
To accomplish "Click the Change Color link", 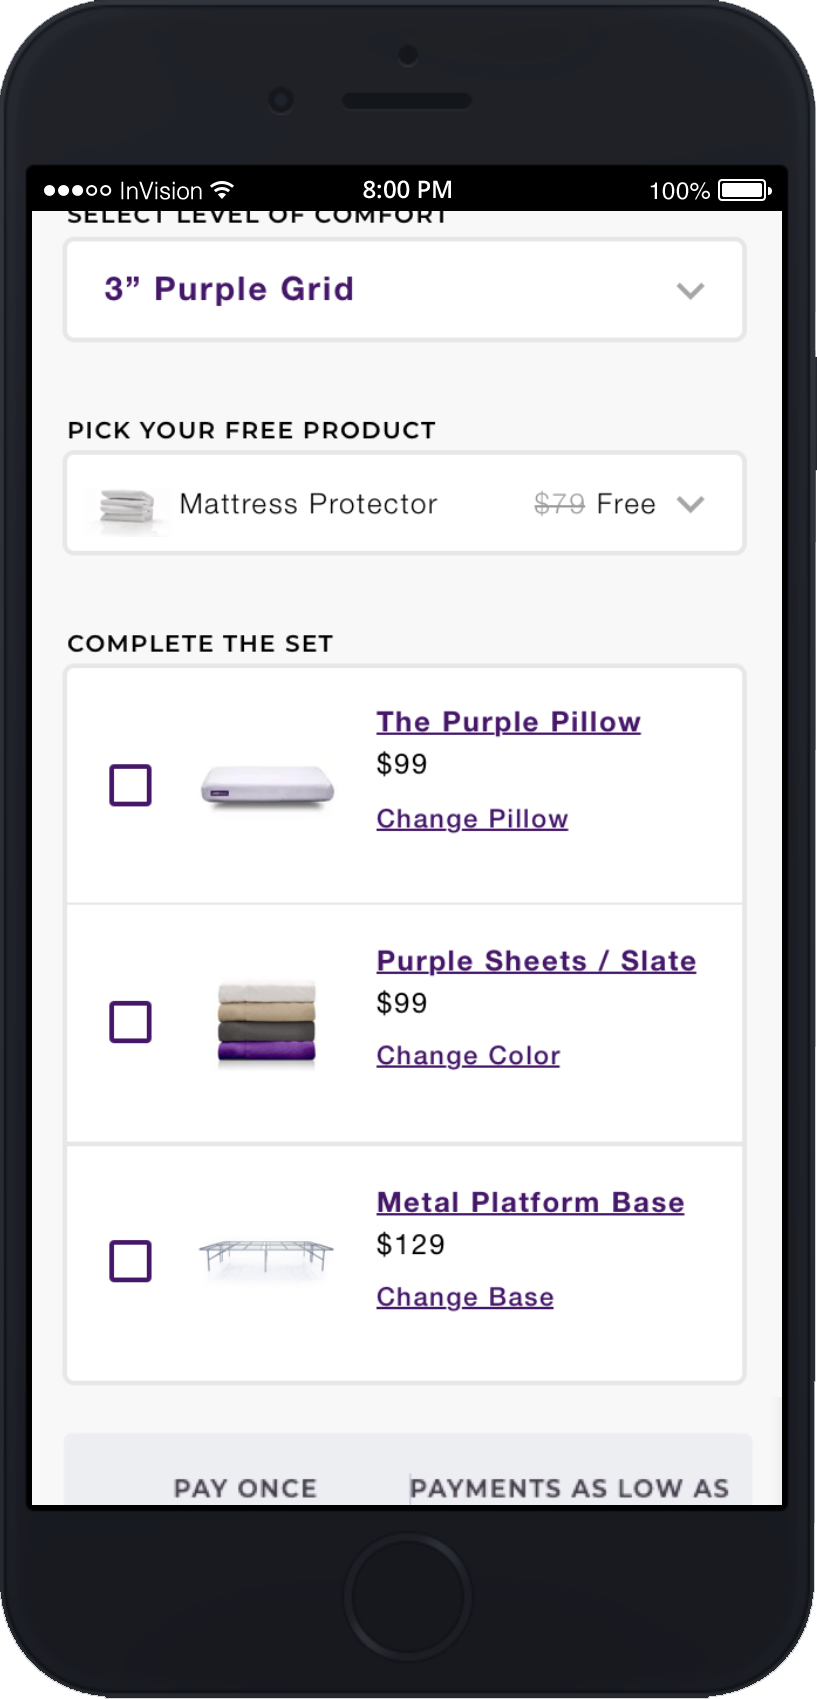I will (468, 1056).
